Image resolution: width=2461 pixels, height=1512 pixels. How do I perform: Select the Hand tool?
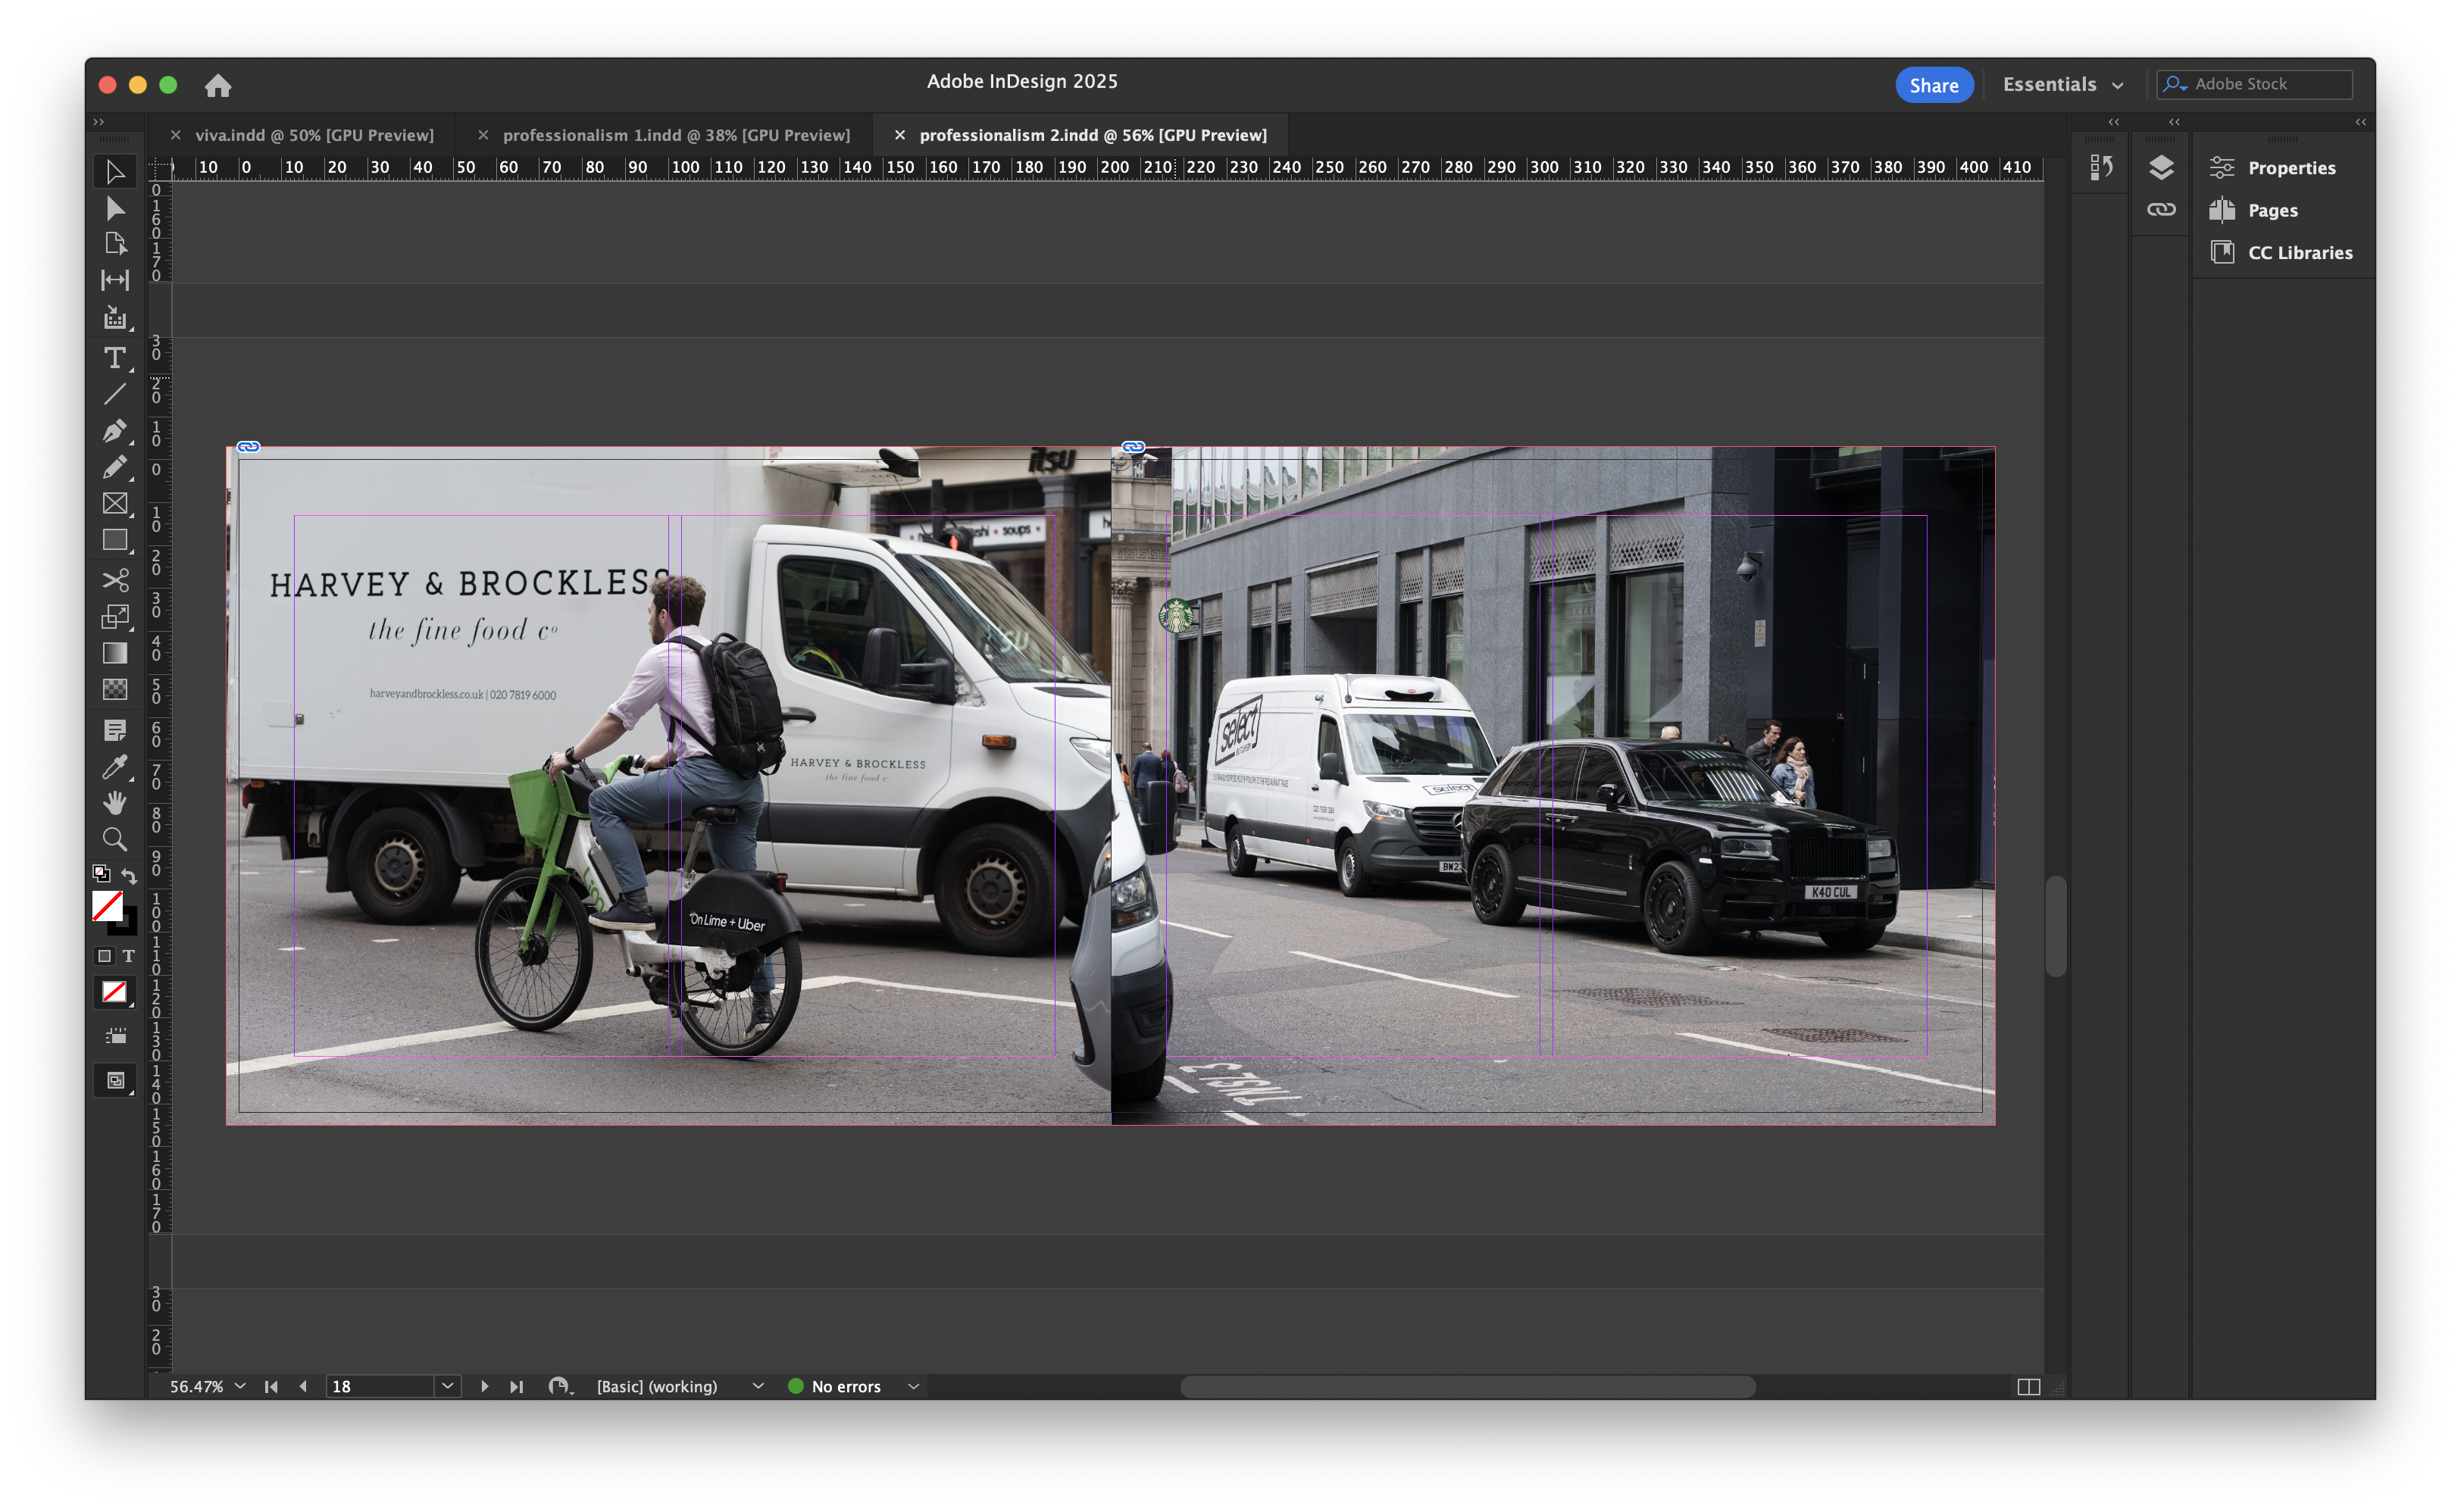115,803
